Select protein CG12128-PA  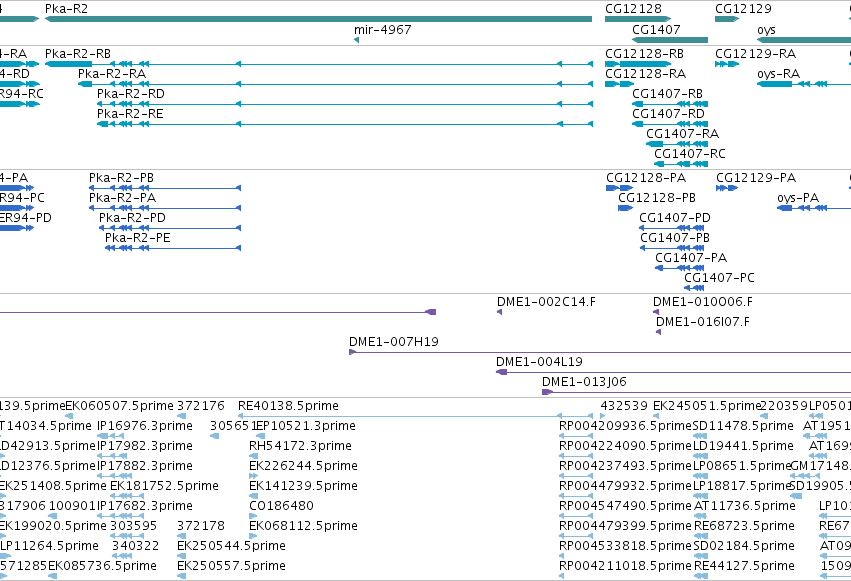pos(619,188)
